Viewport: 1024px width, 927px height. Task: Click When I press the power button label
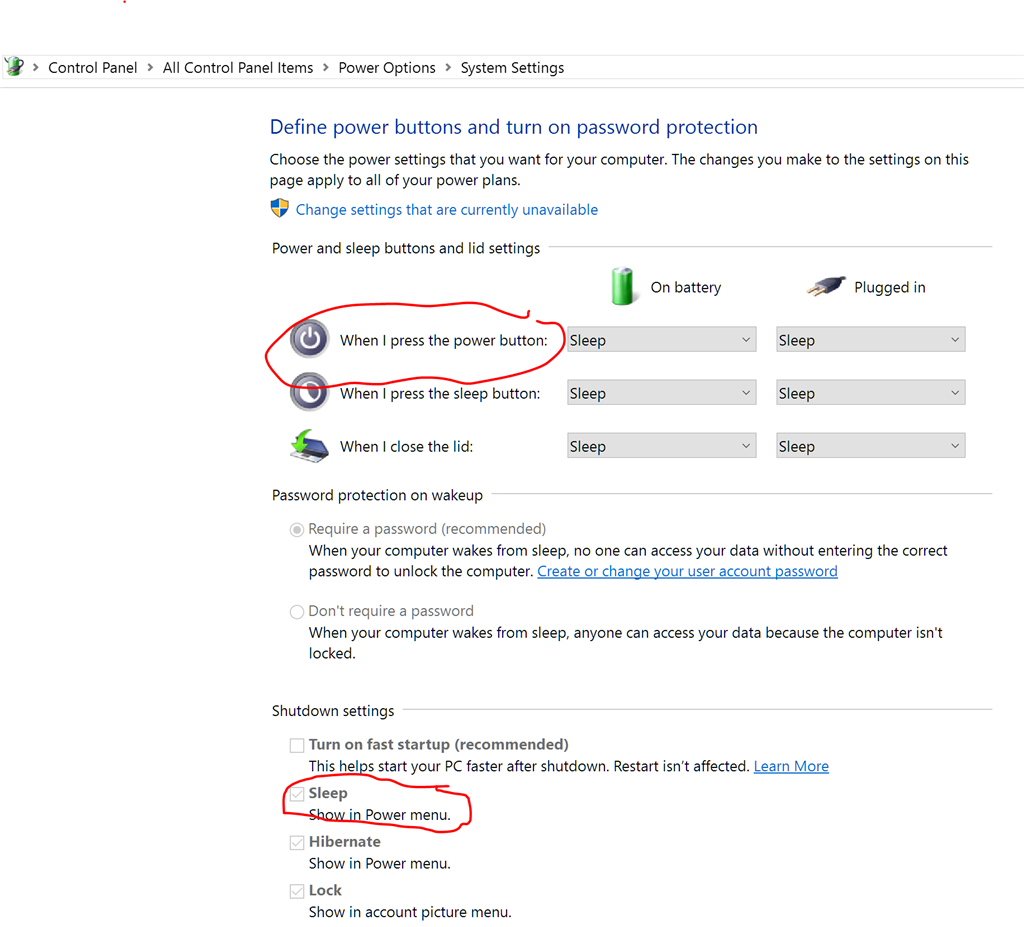(443, 340)
